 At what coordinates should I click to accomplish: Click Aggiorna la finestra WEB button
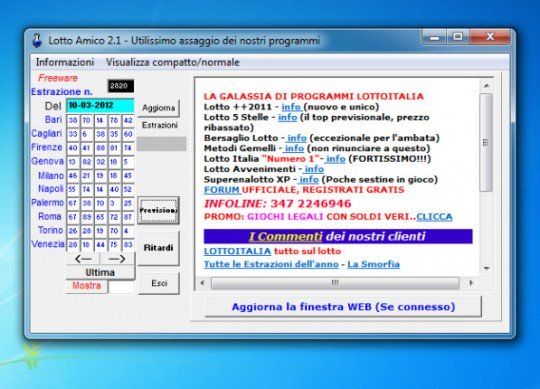pos(343,306)
